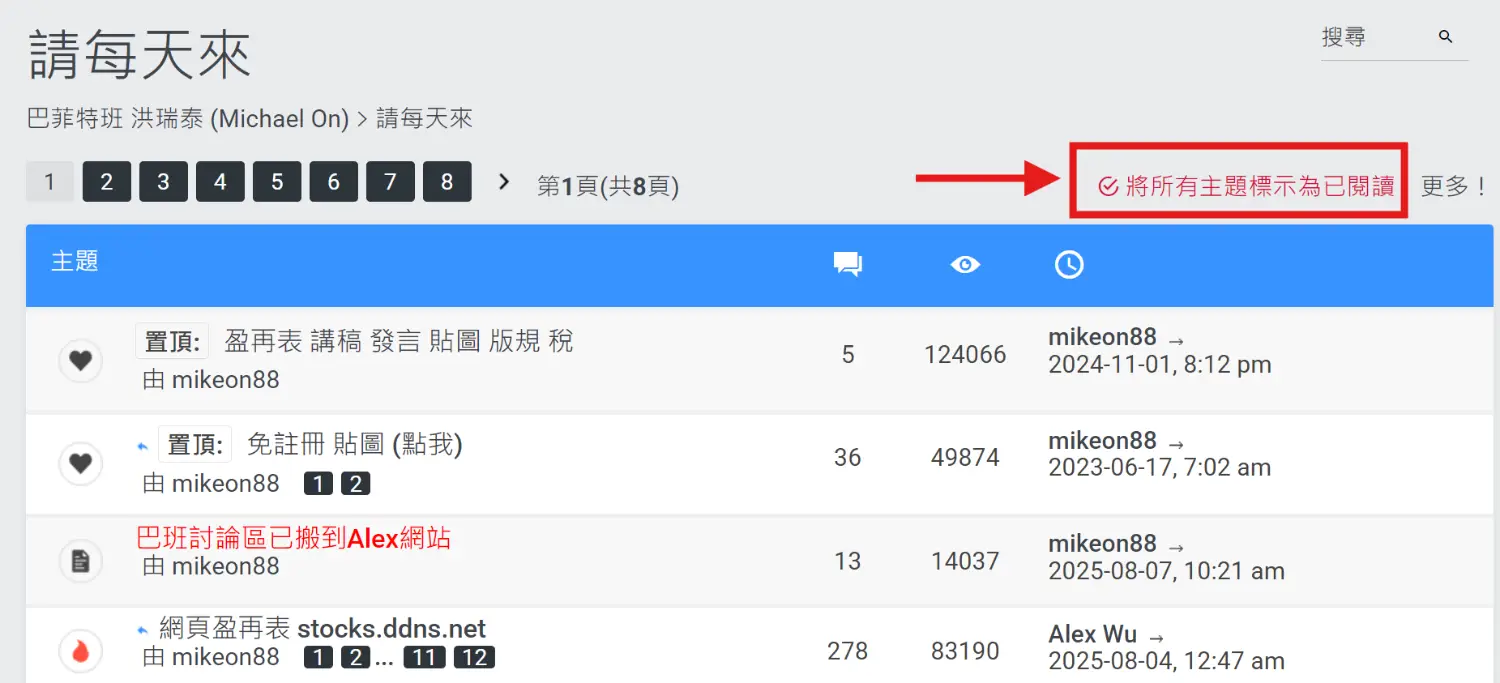Click the last post clock column icon
Image resolution: width=1500 pixels, height=683 pixels.
[1069, 265]
